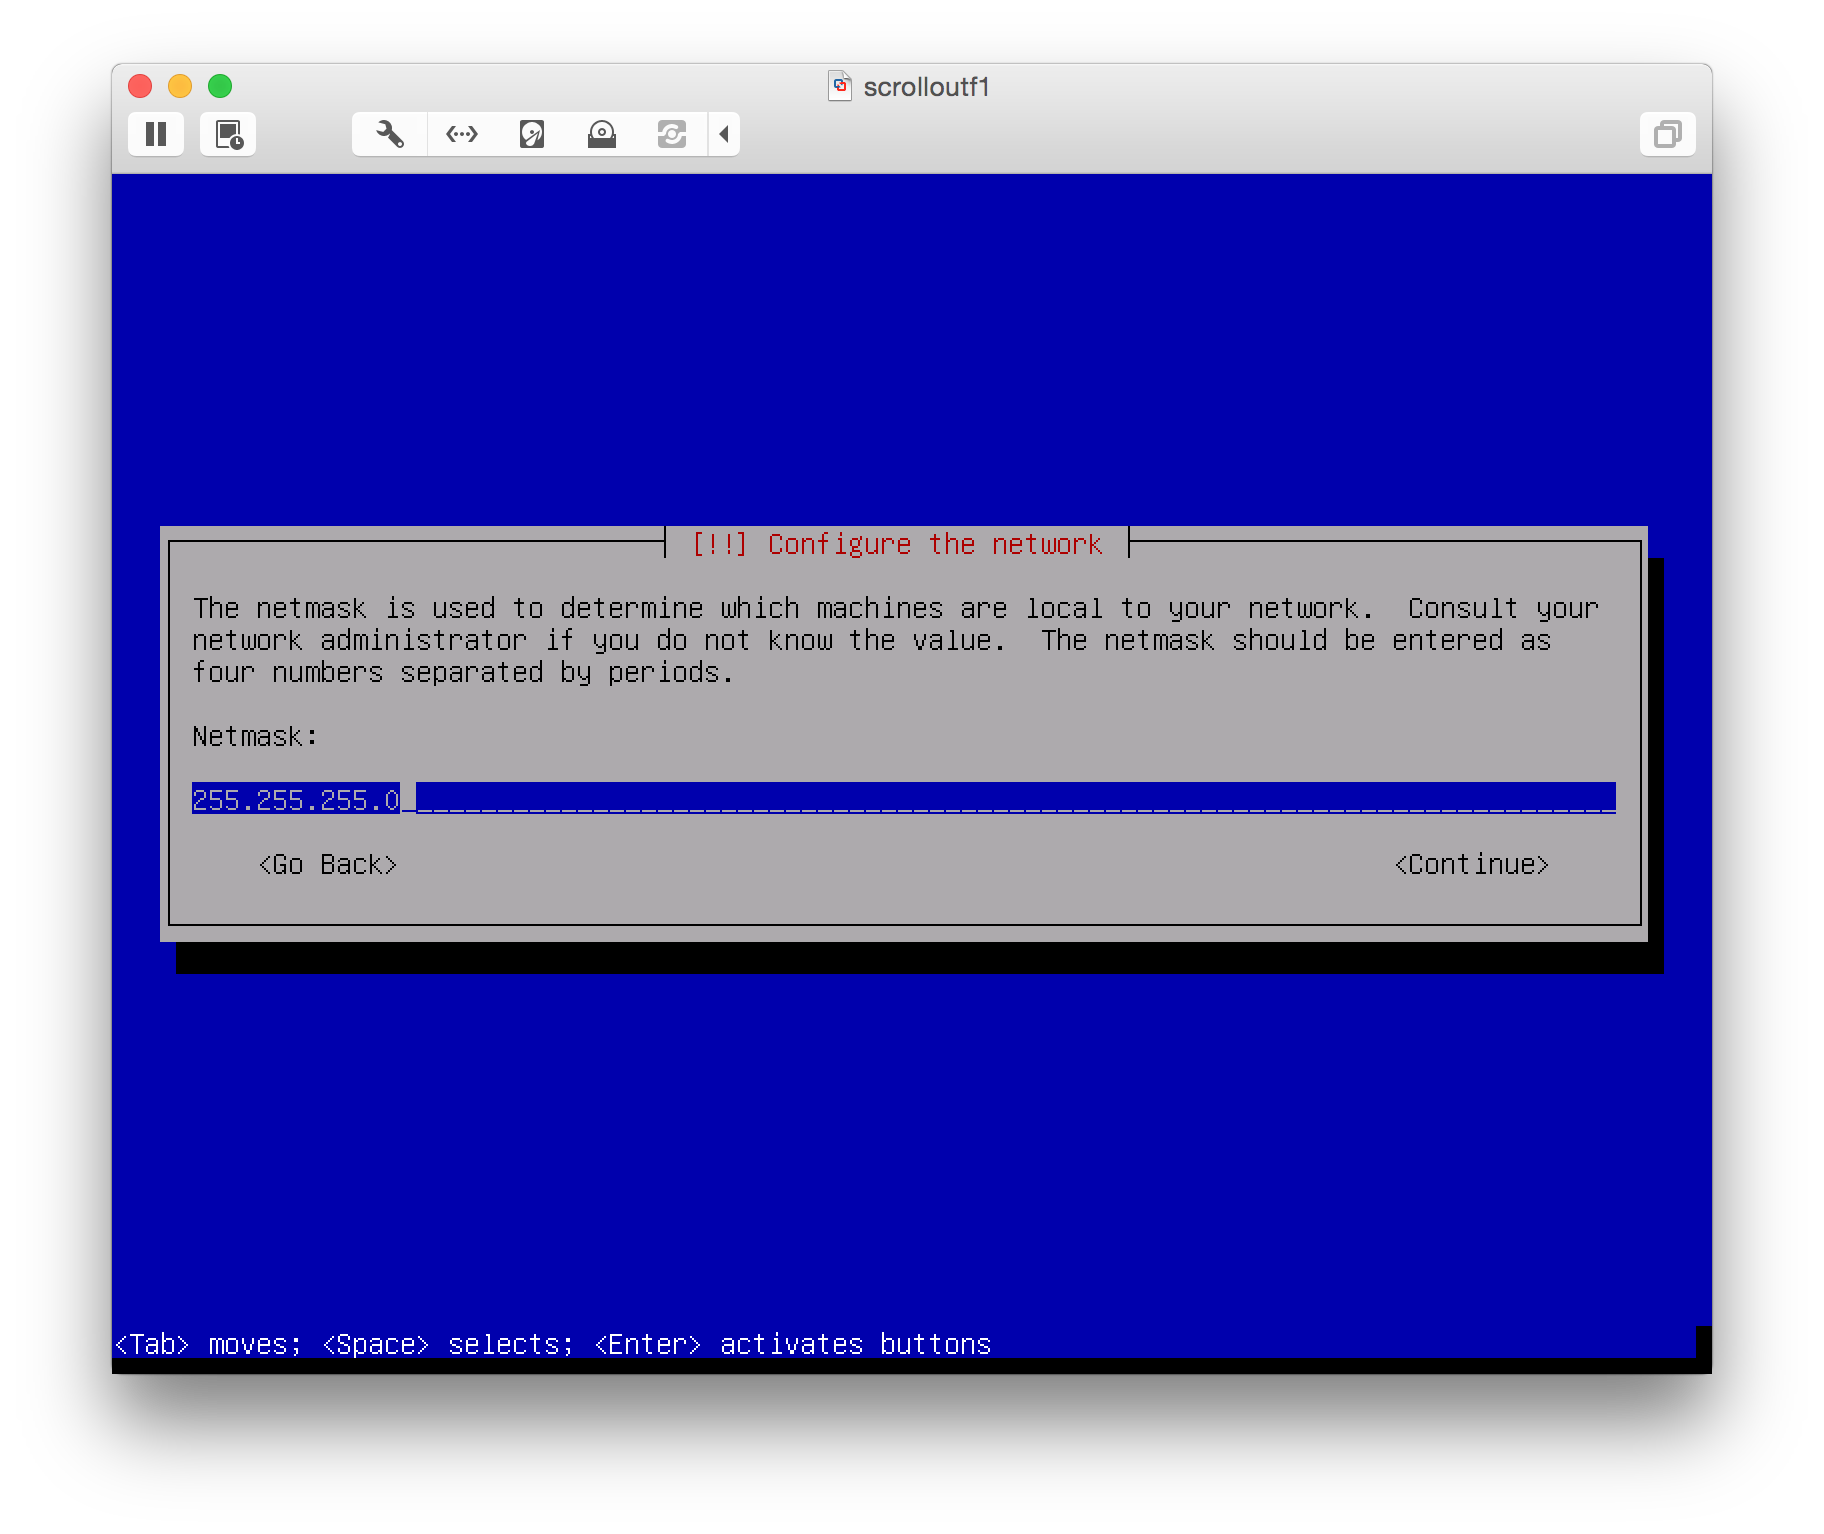Open CD/DVD drive device icon

pyautogui.click(x=602, y=134)
